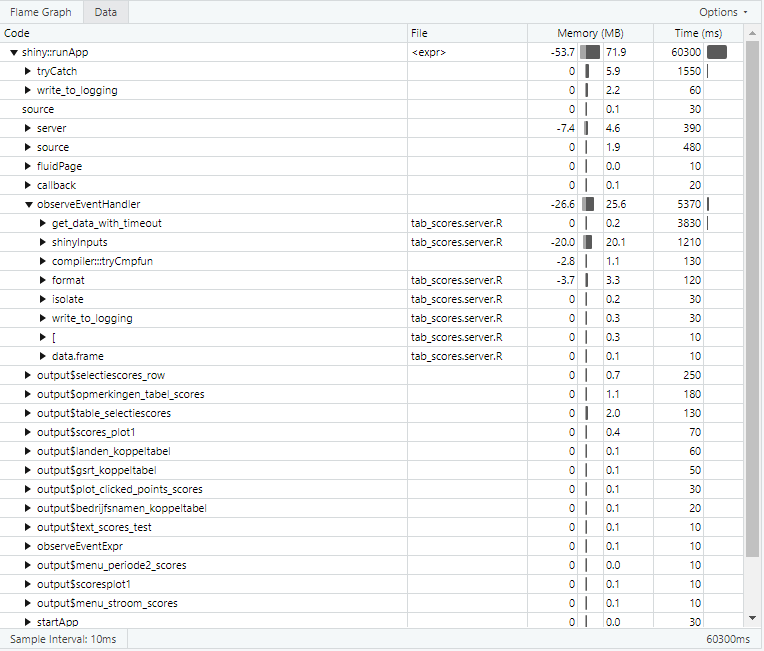Image resolution: width=764 pixels, height=651 pixels.
Task: Expand the startApp row
Action: click(28, 622)
